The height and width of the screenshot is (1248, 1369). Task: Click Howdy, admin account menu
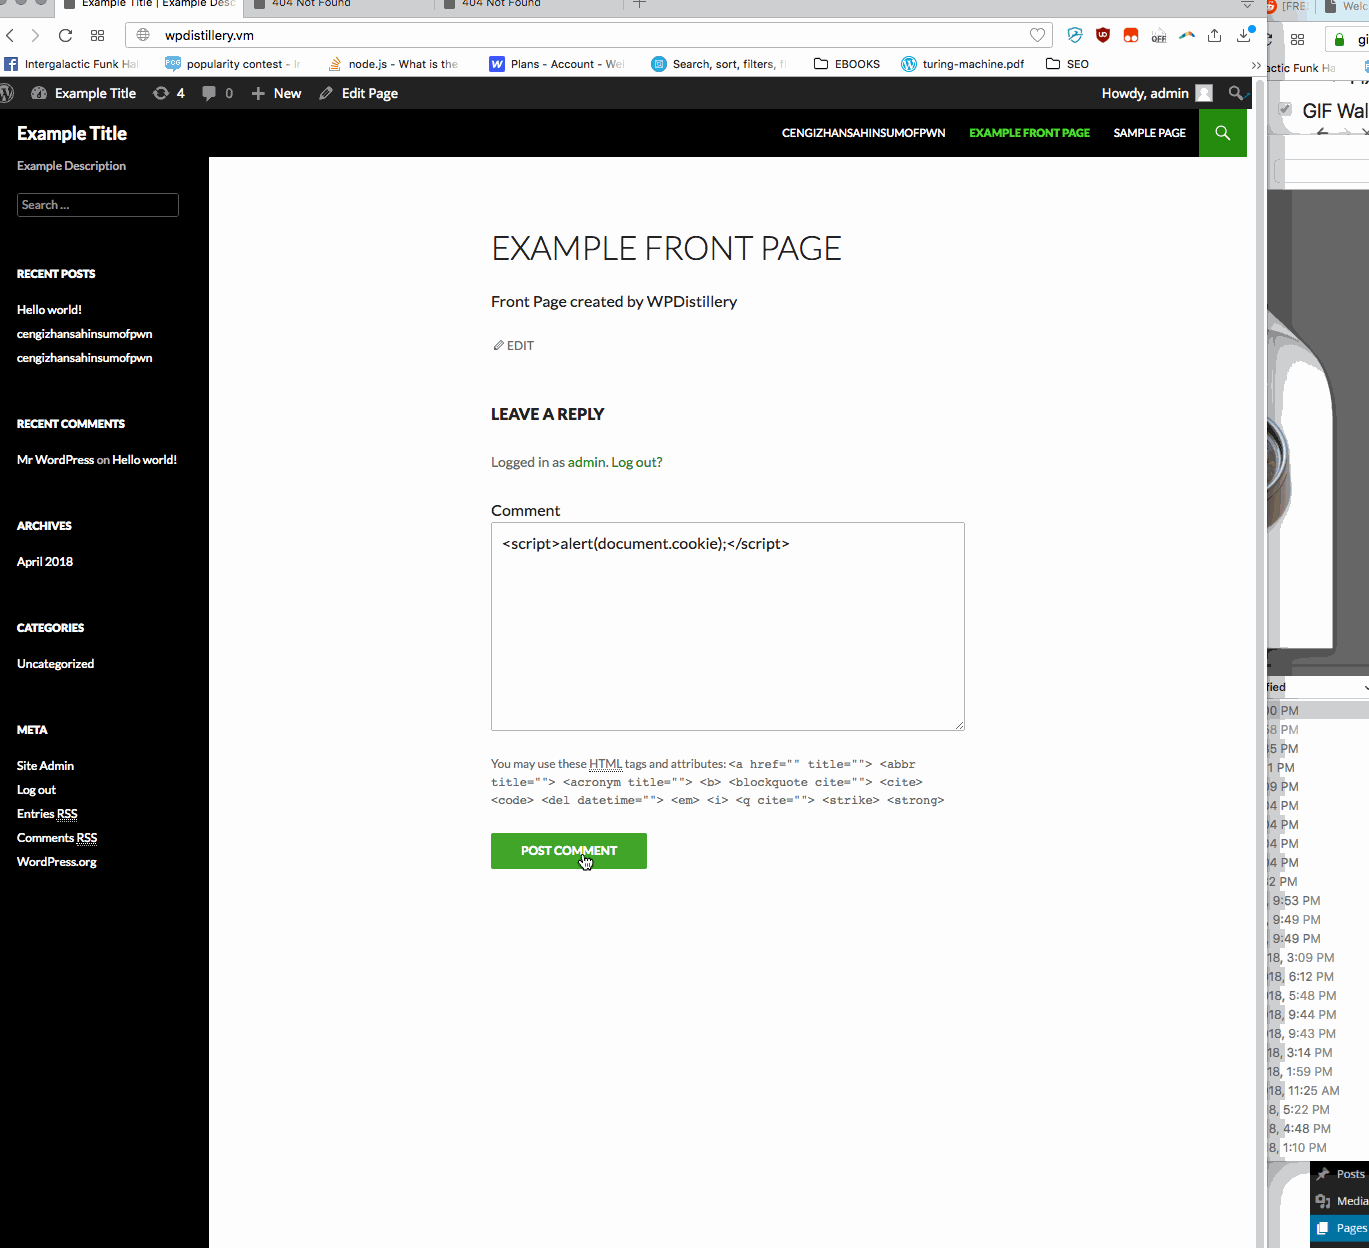(x=1157, y=93)
